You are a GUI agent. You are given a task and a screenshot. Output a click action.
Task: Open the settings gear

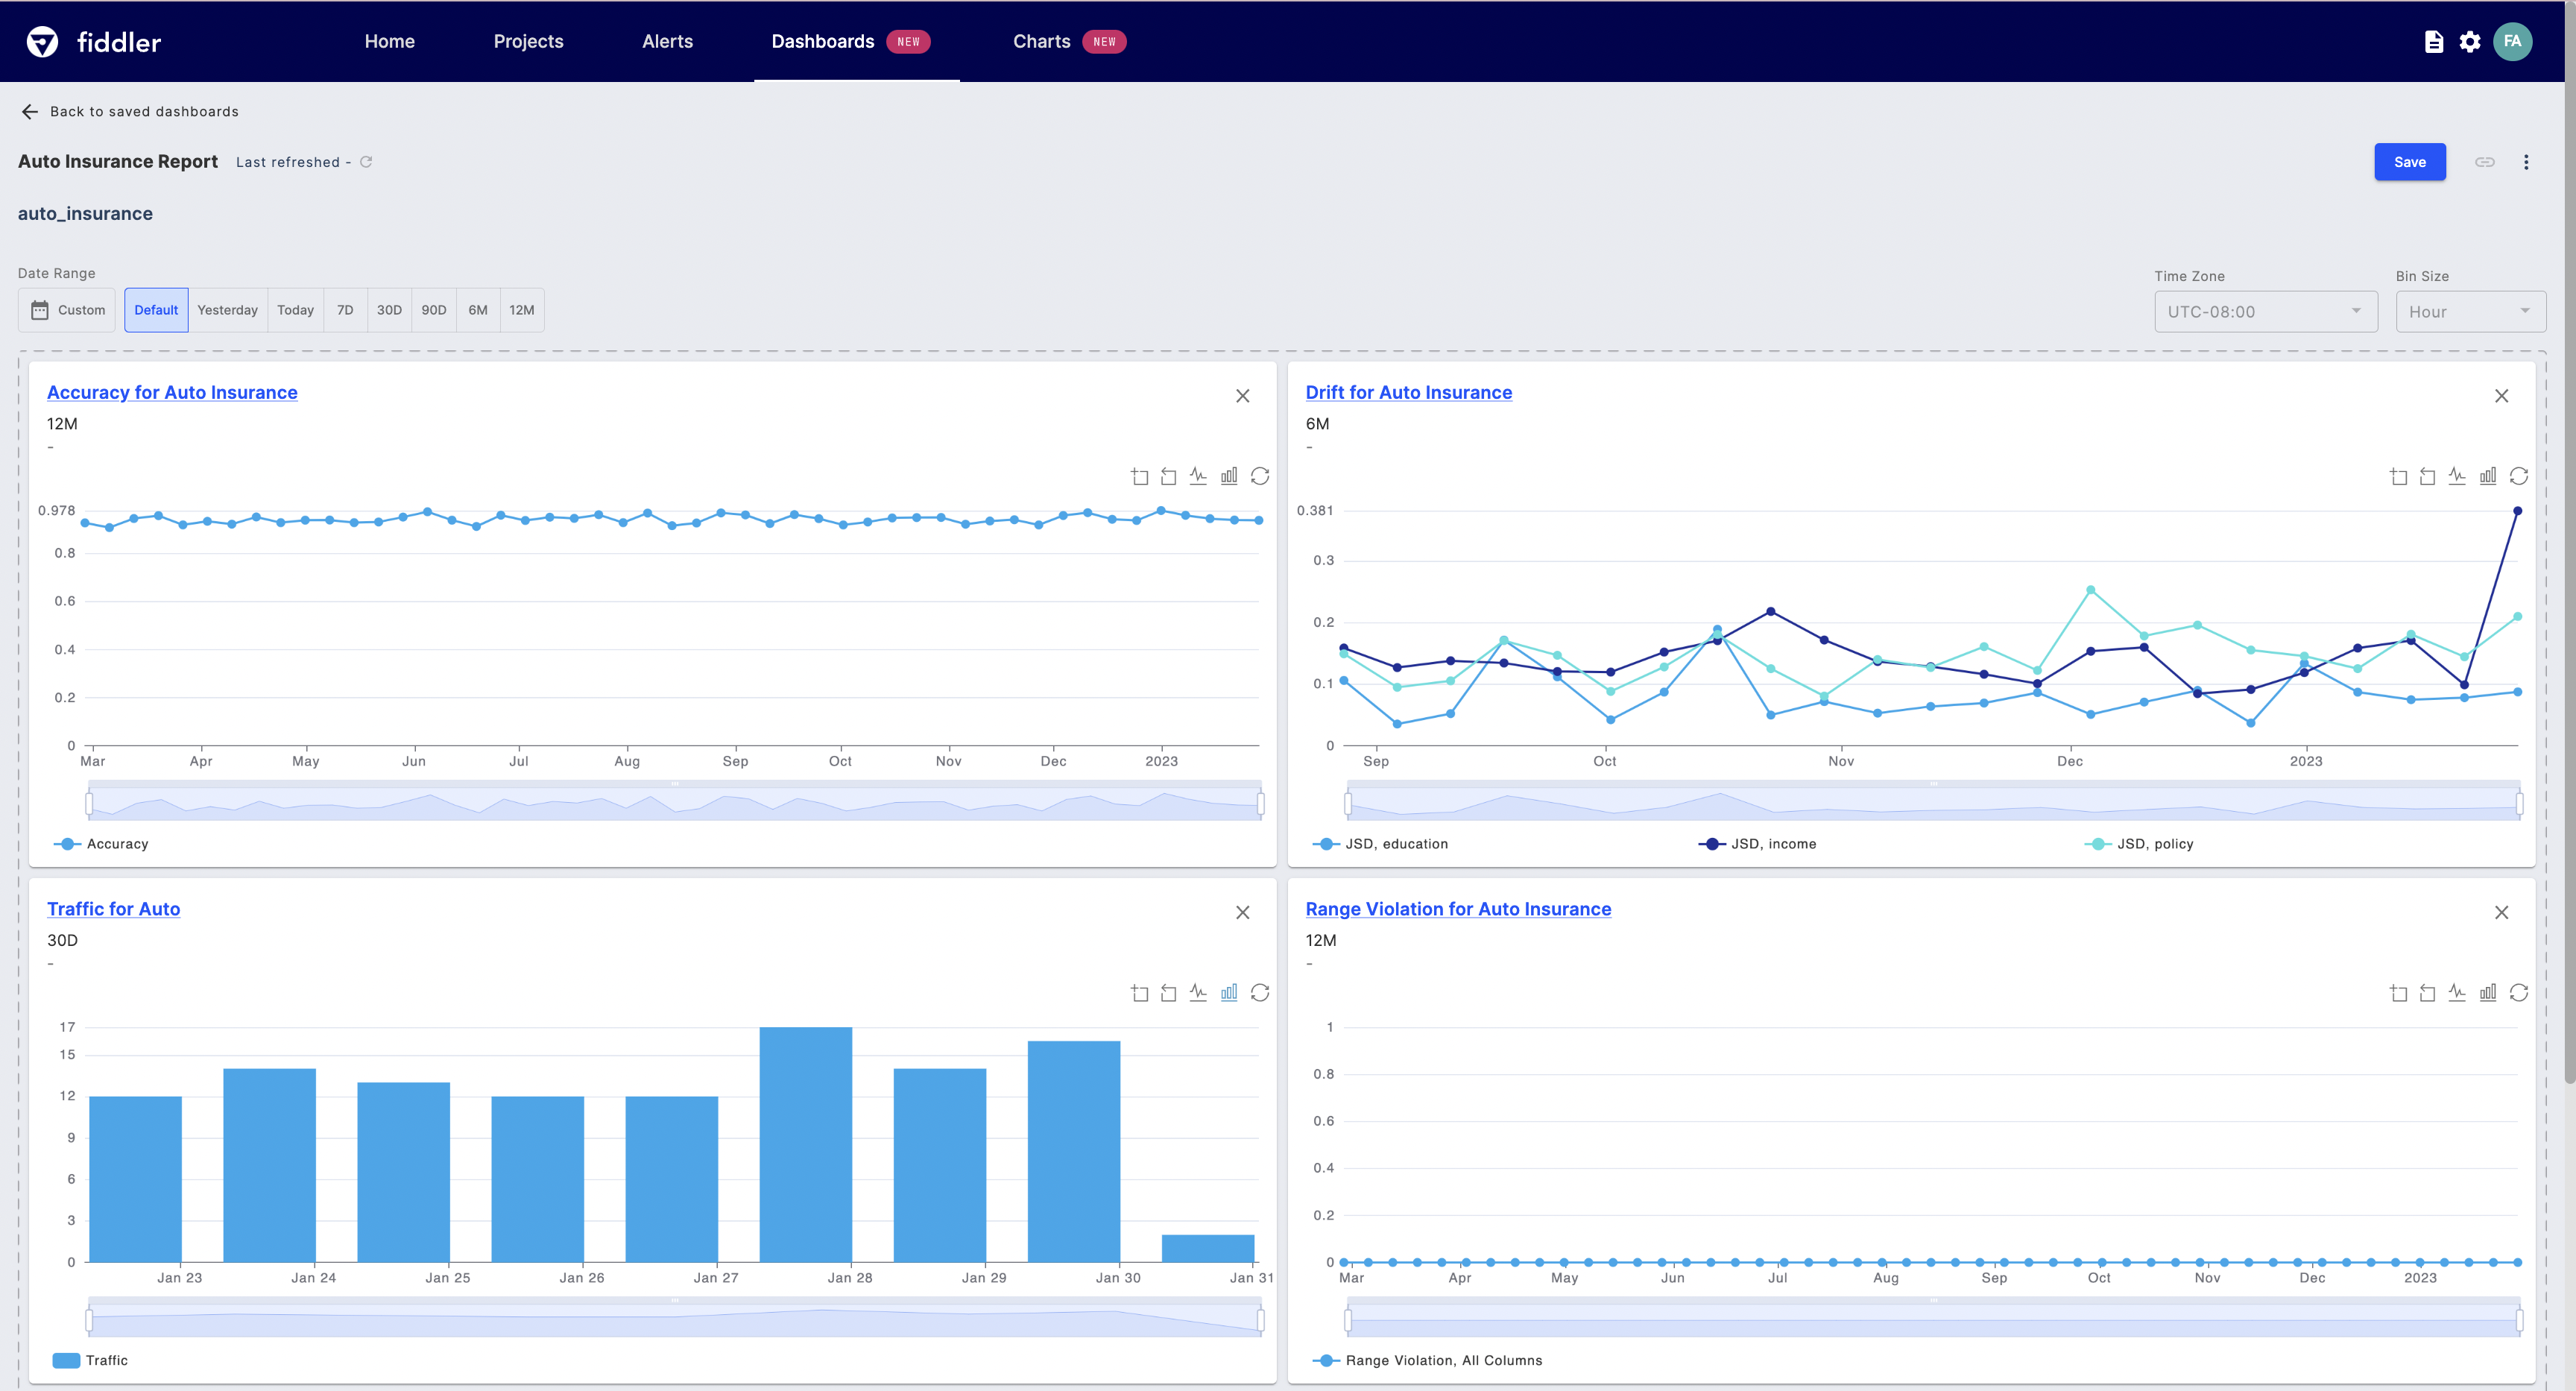(x=2470, y=42)
